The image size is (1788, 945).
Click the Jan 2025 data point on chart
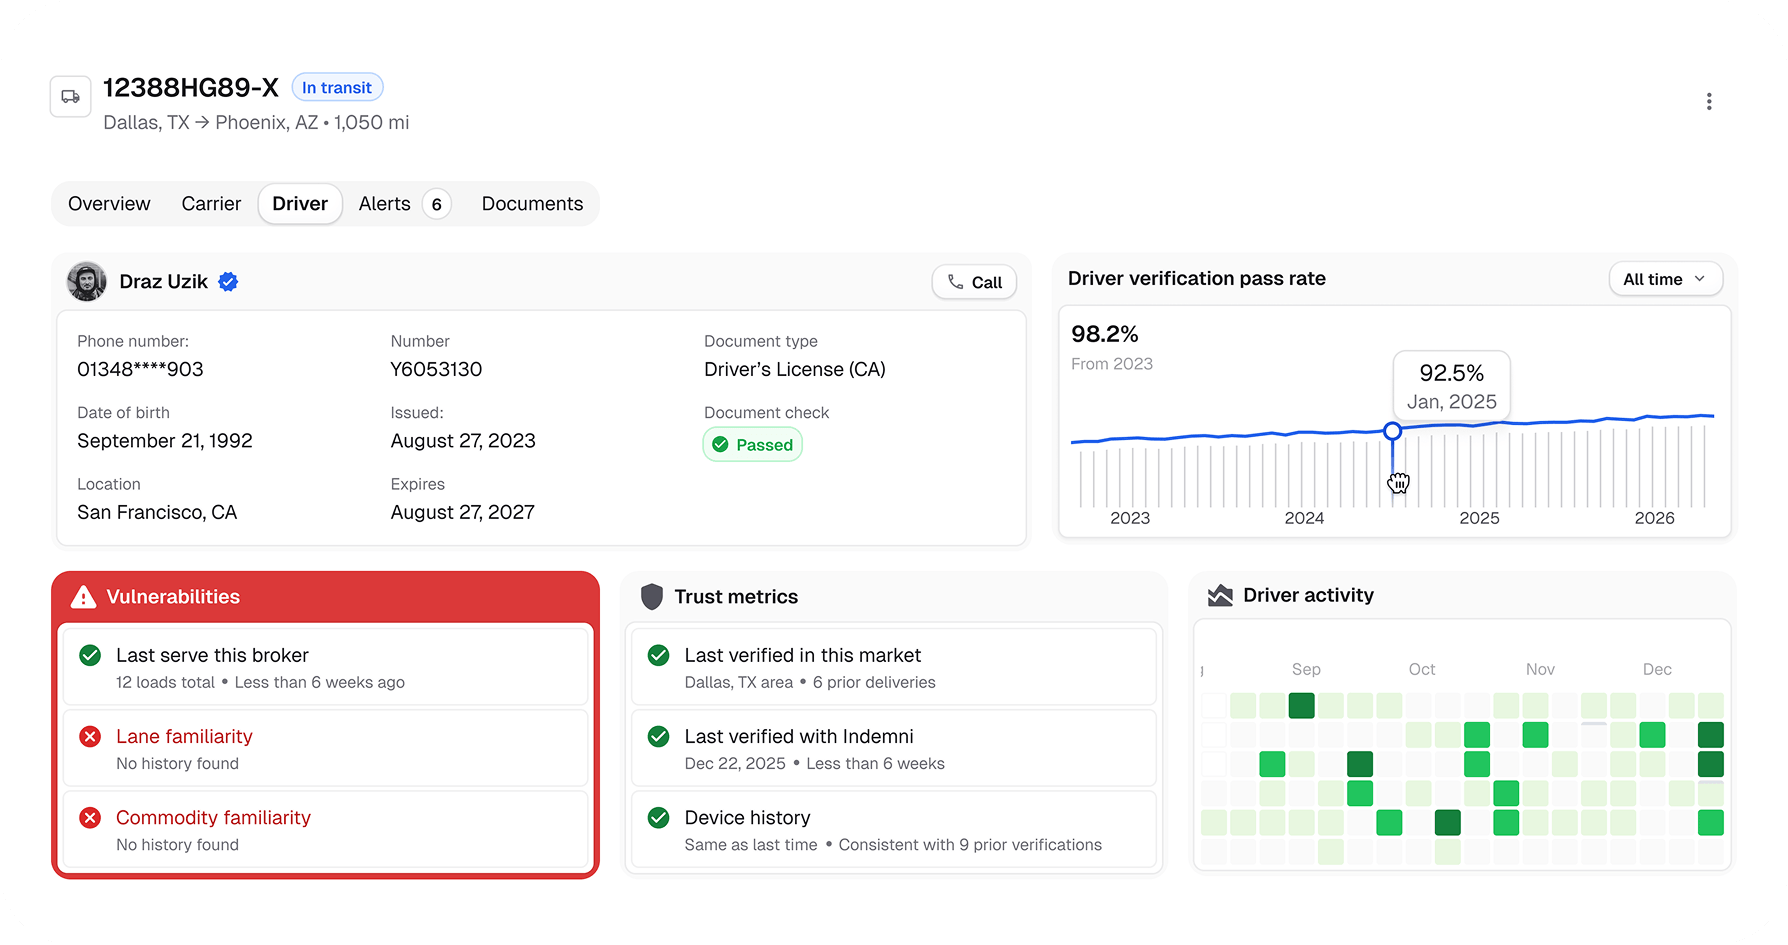point(1392,432)
